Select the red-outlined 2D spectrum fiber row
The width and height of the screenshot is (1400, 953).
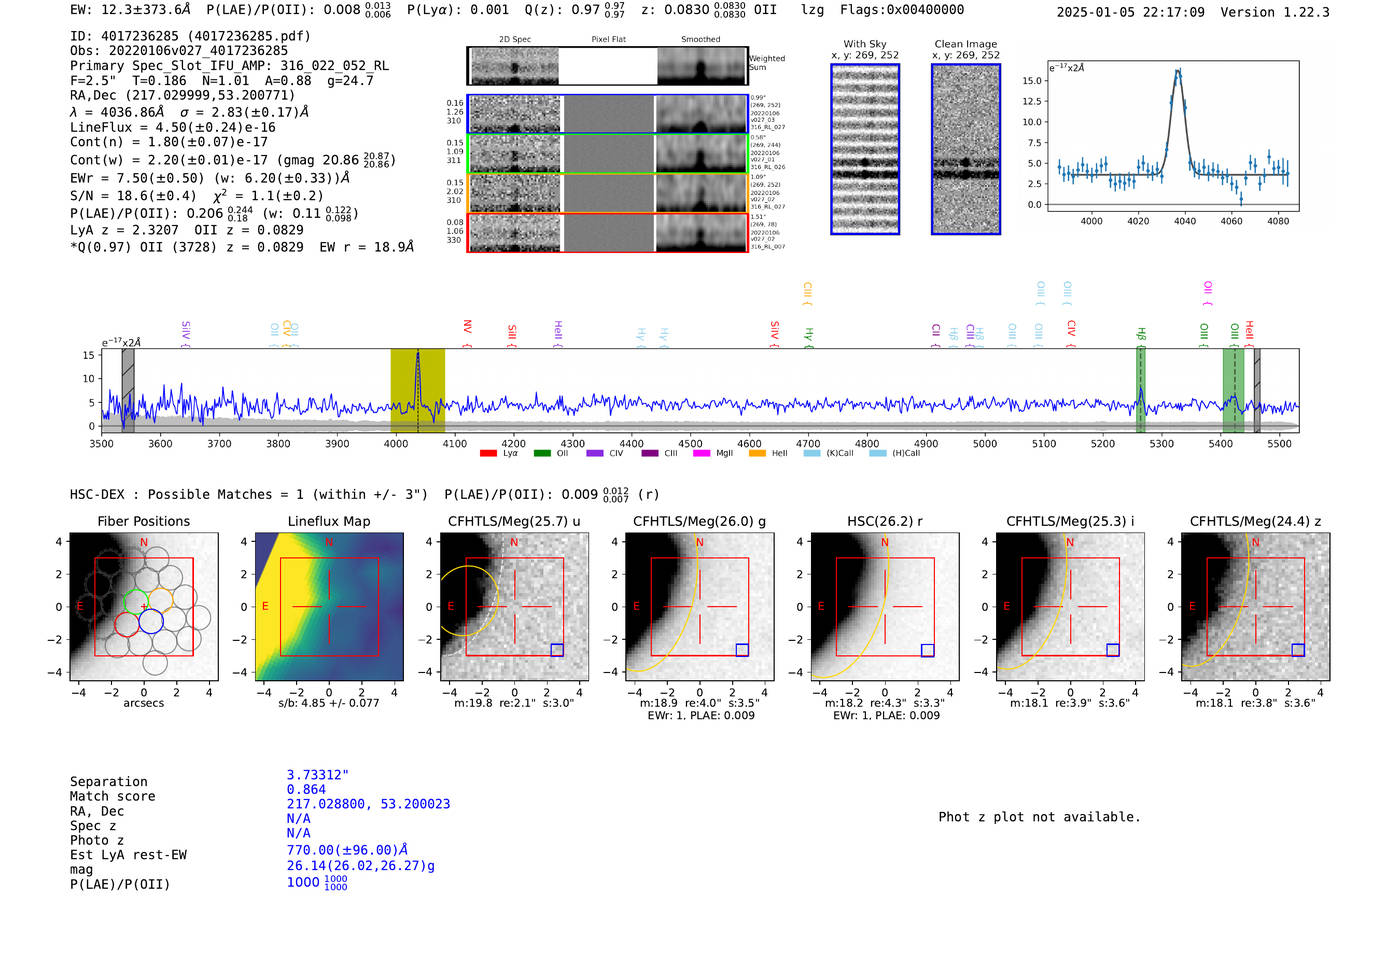pyautogui.click(x=607, y=233)
